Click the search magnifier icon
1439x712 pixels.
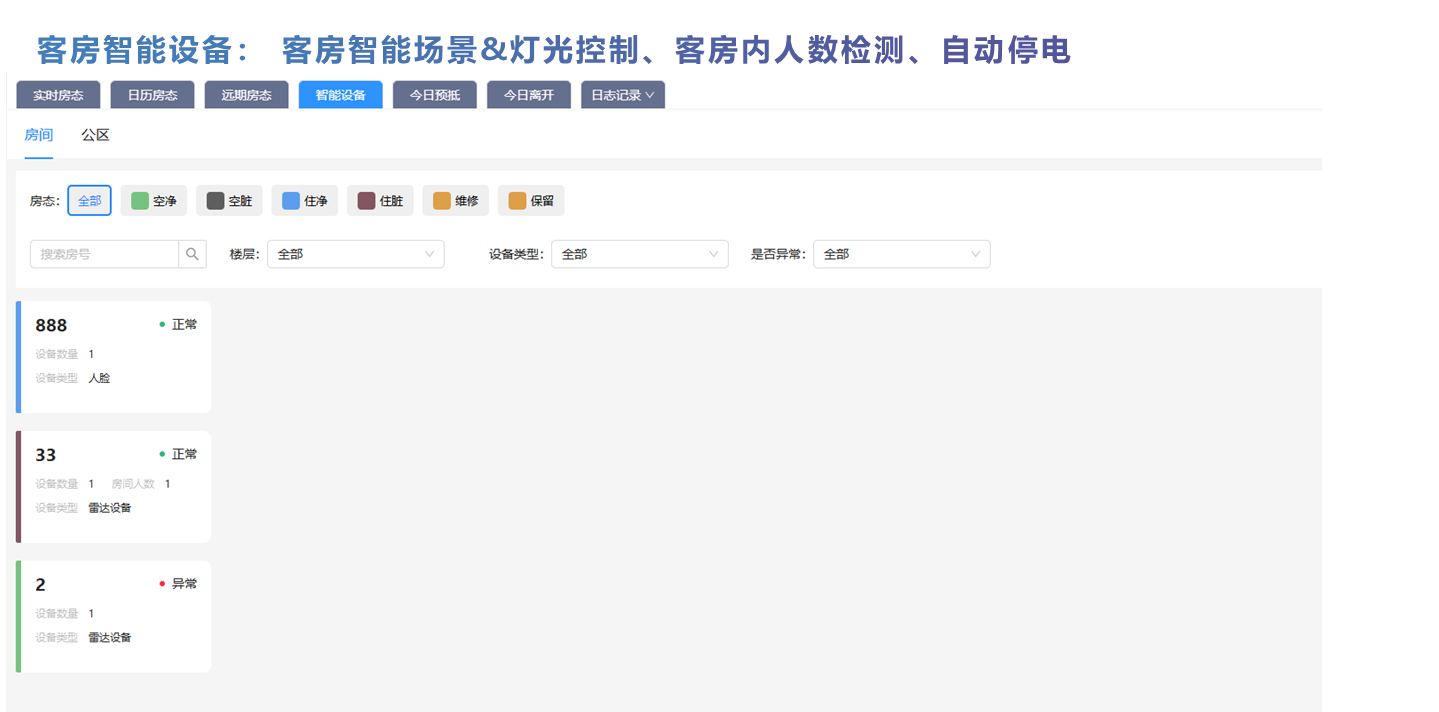193,254
